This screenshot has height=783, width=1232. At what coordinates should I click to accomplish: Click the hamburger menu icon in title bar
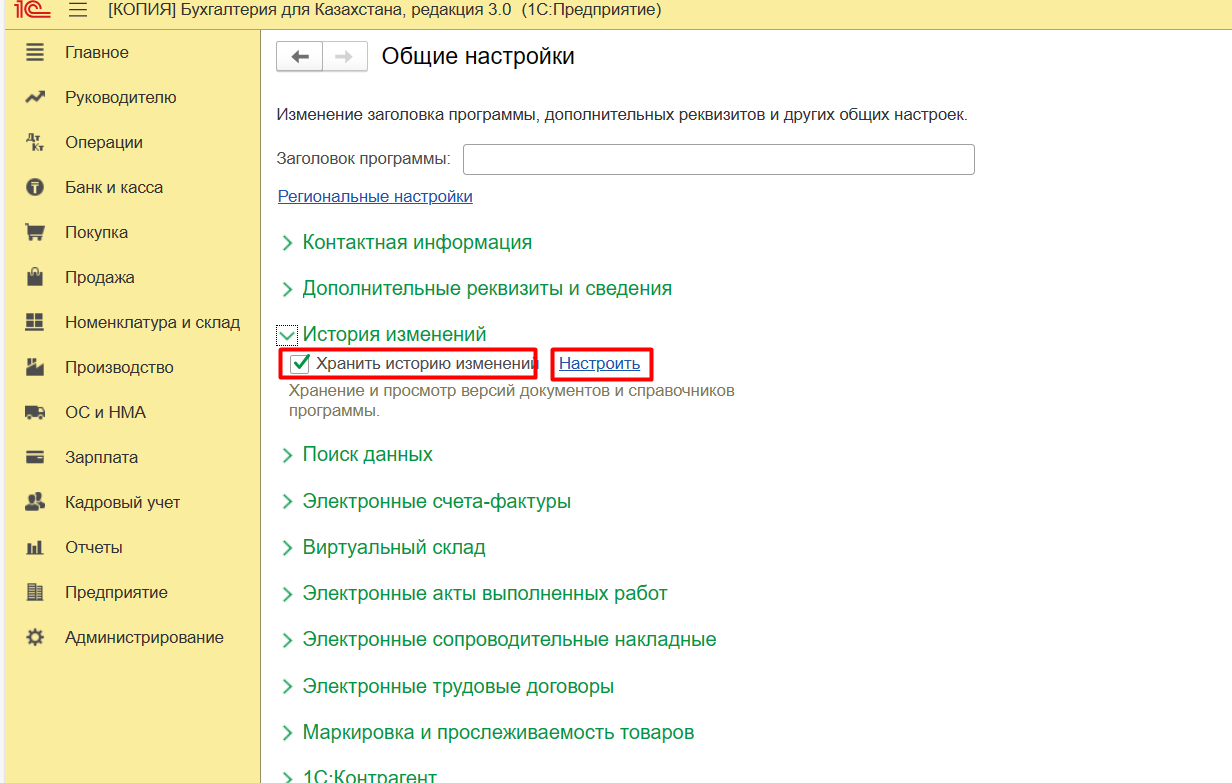tap(77, 10)
